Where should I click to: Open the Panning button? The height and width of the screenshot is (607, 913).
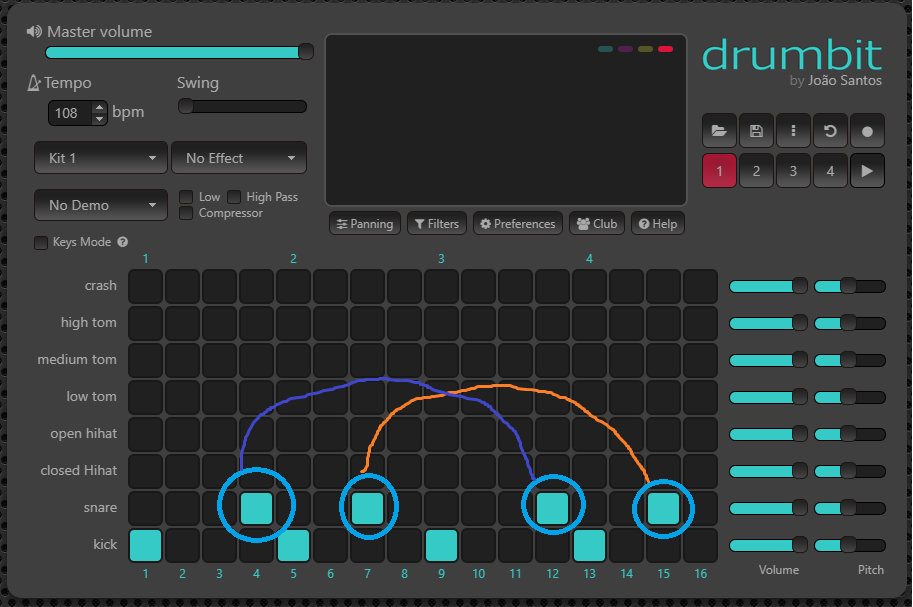(x=365, y=224)
